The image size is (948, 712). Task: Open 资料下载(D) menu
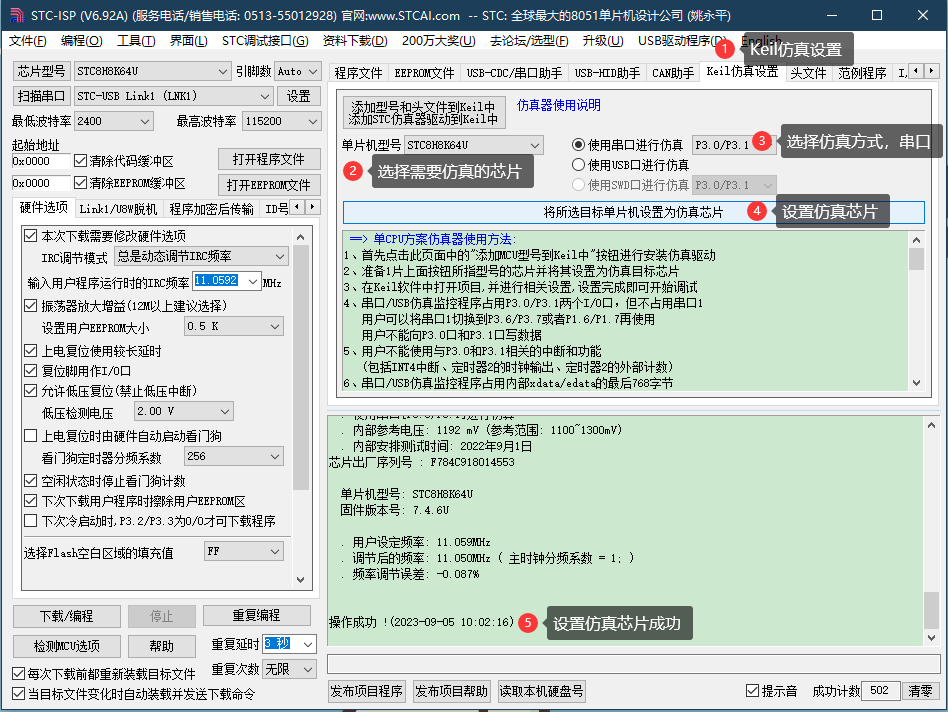355,41
